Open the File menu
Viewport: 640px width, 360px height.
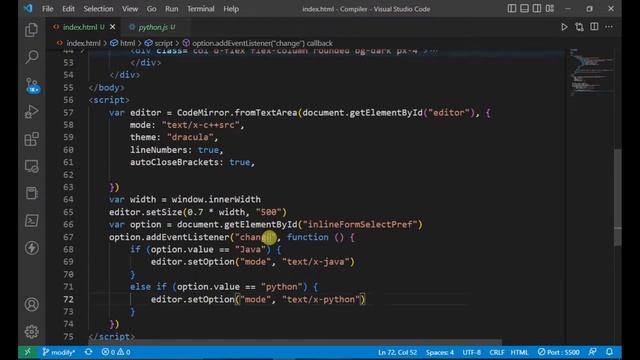click(47, 9)
